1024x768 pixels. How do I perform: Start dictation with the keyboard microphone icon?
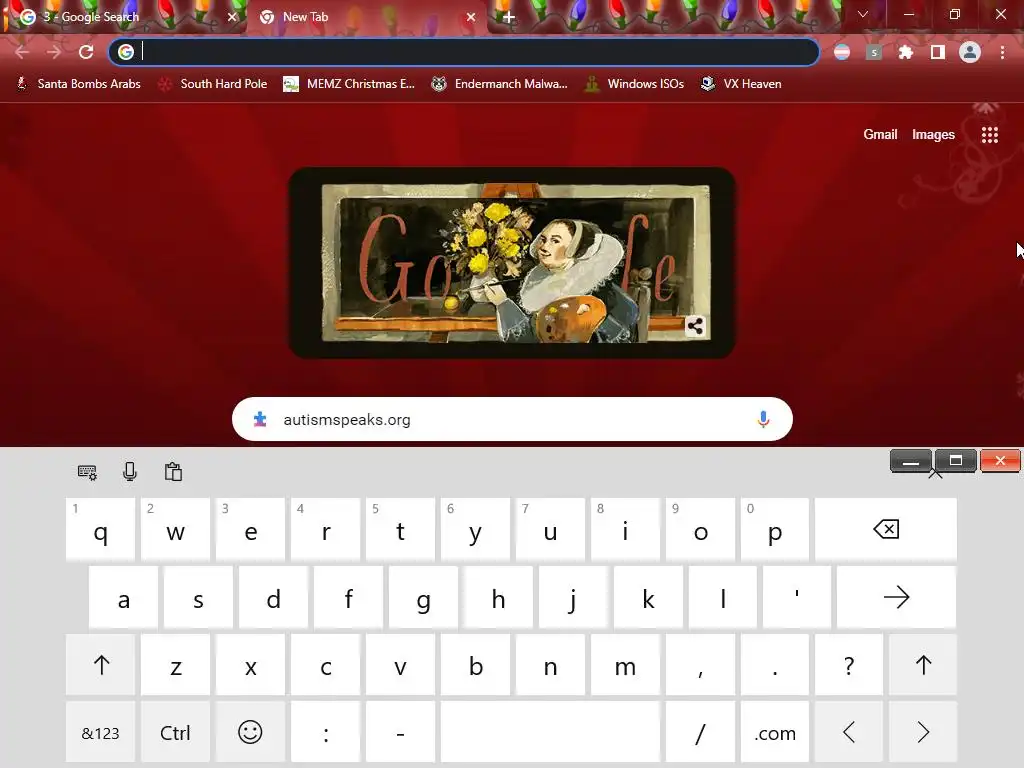(130, 472)
